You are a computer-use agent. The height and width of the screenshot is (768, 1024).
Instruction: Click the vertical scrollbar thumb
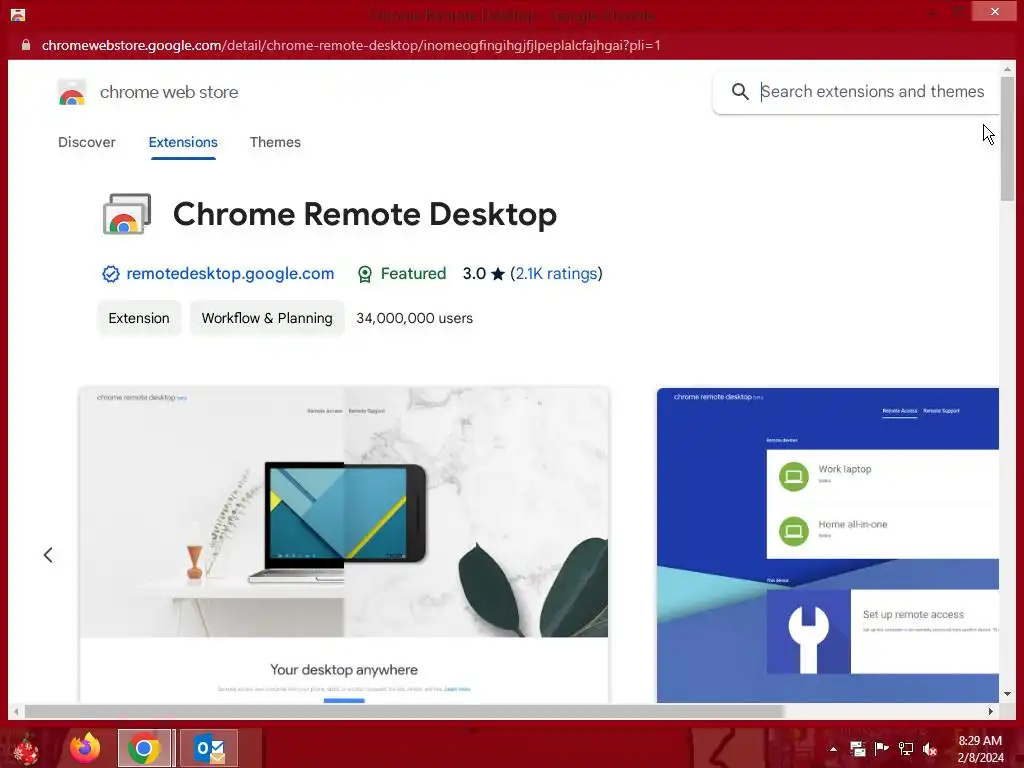click(1007, 138)
